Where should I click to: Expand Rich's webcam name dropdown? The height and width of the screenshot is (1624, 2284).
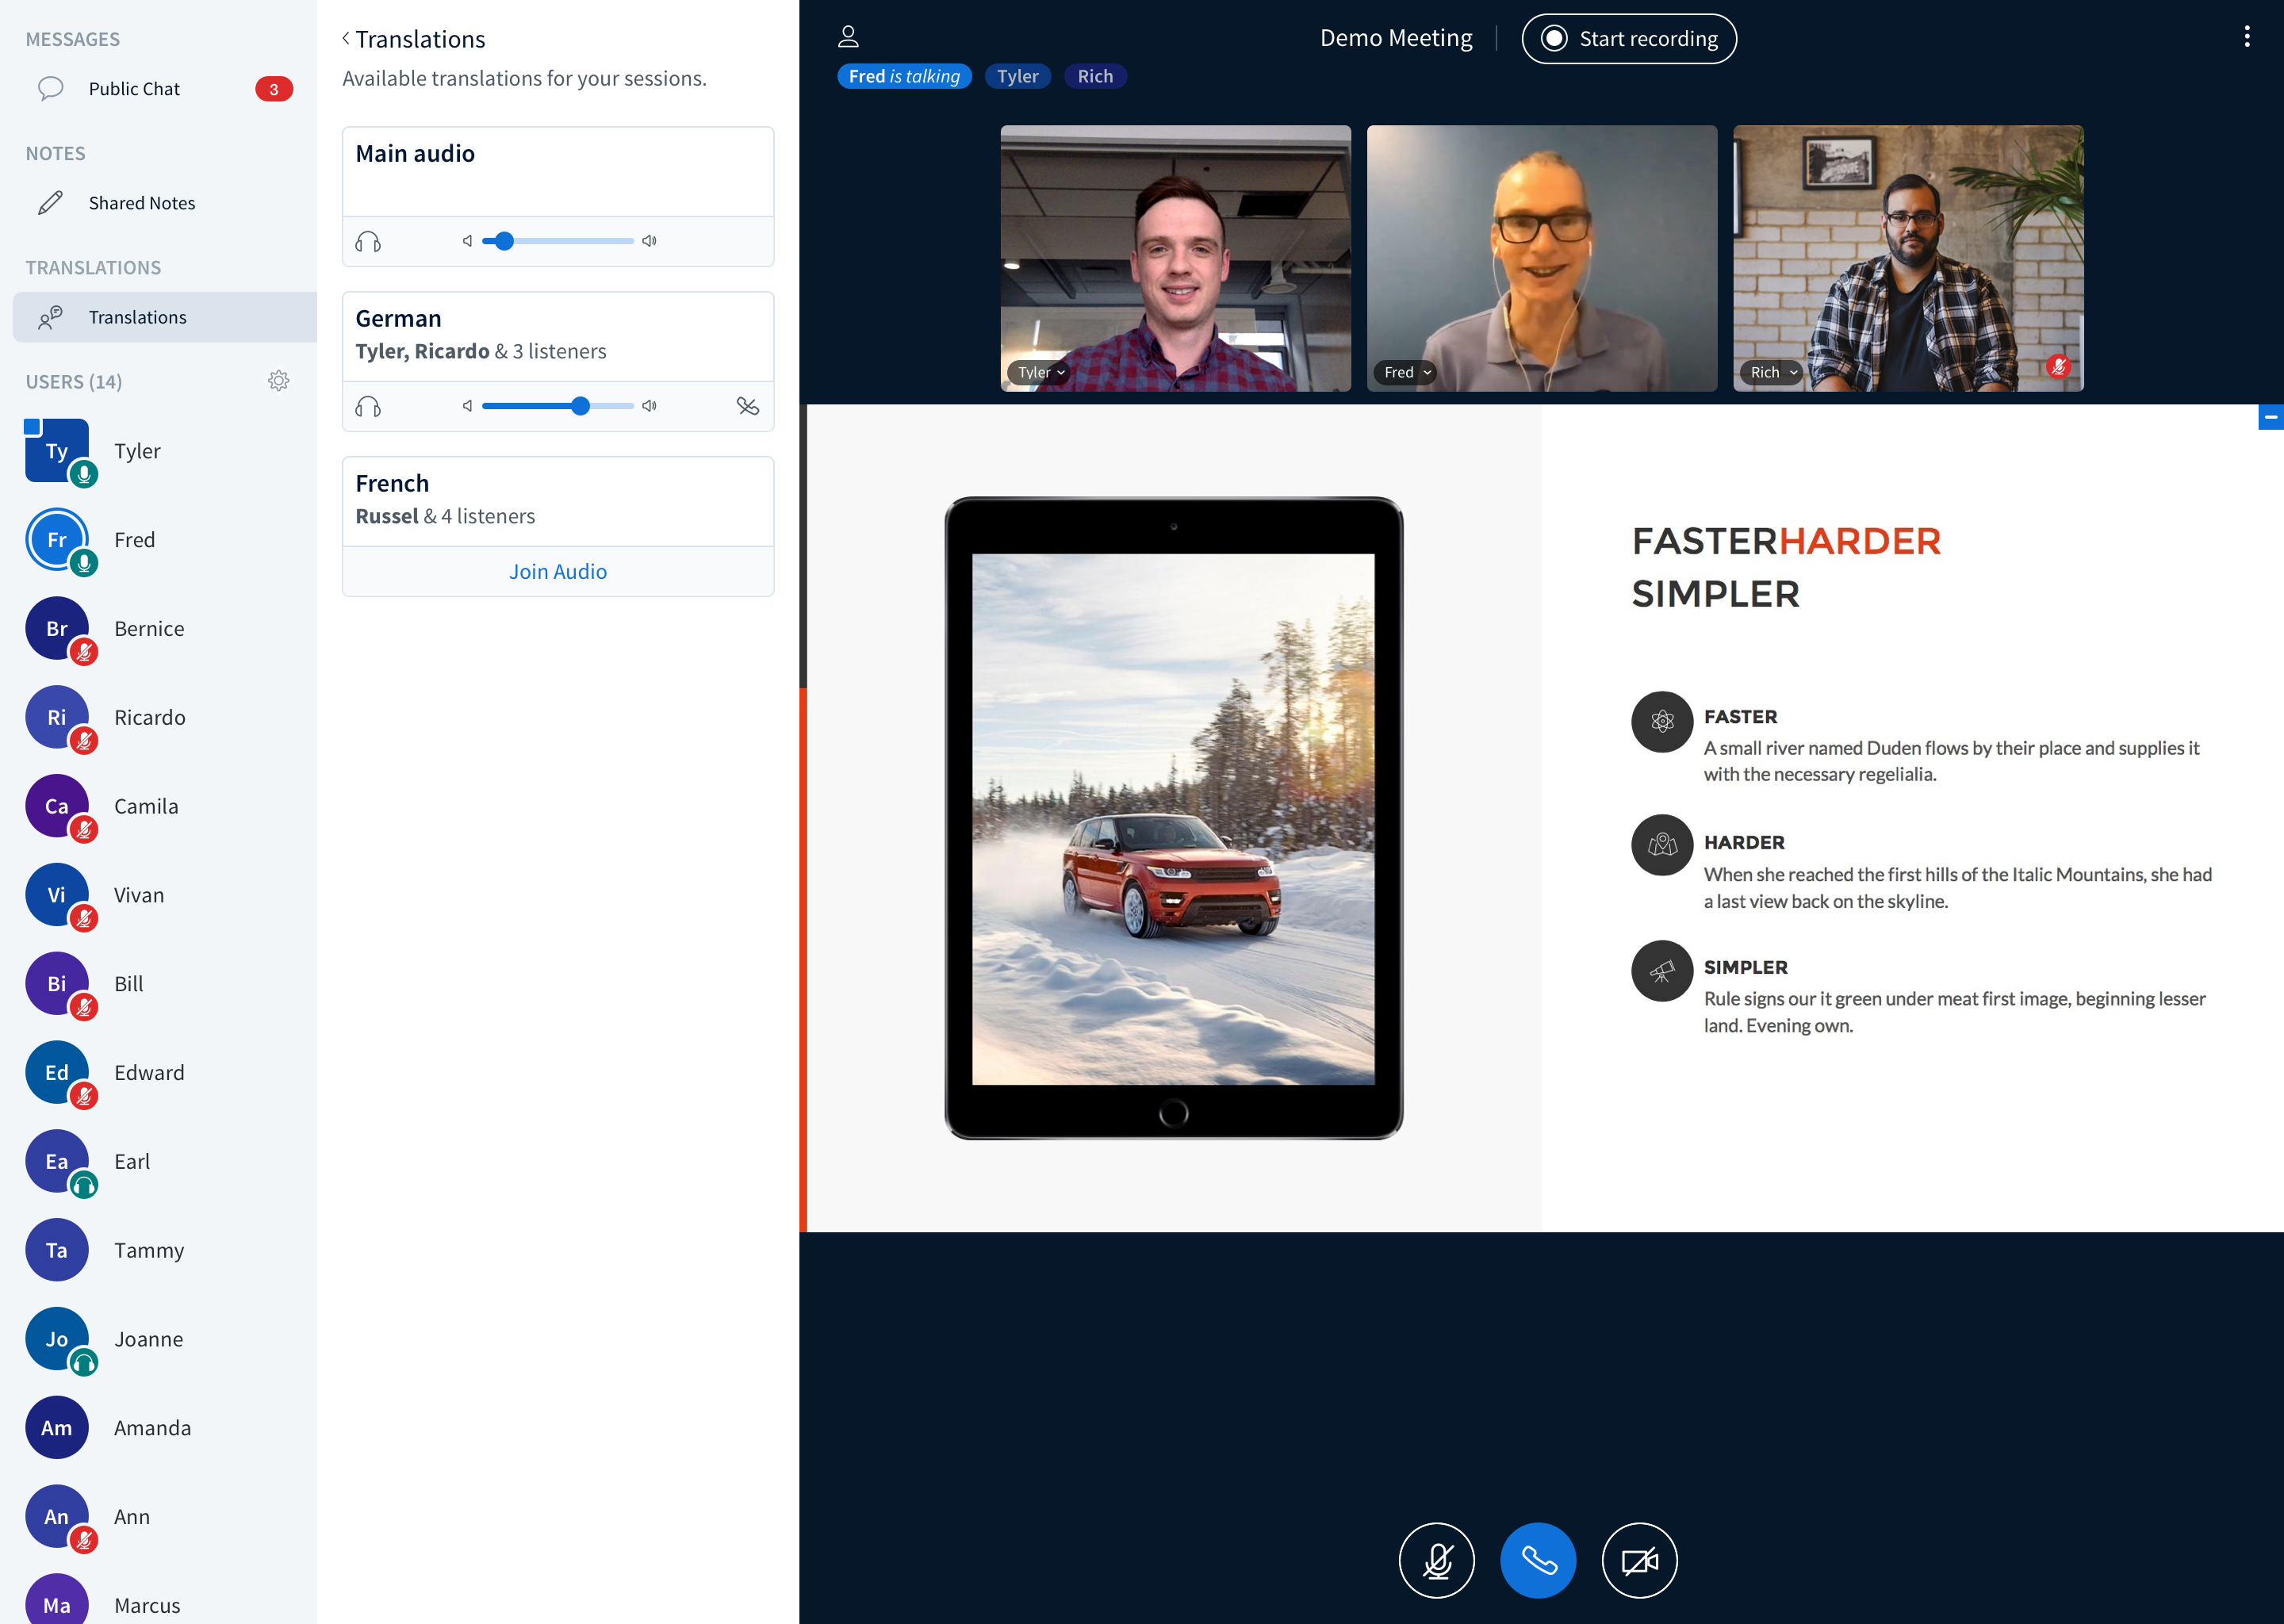(x=1773, y=372)
